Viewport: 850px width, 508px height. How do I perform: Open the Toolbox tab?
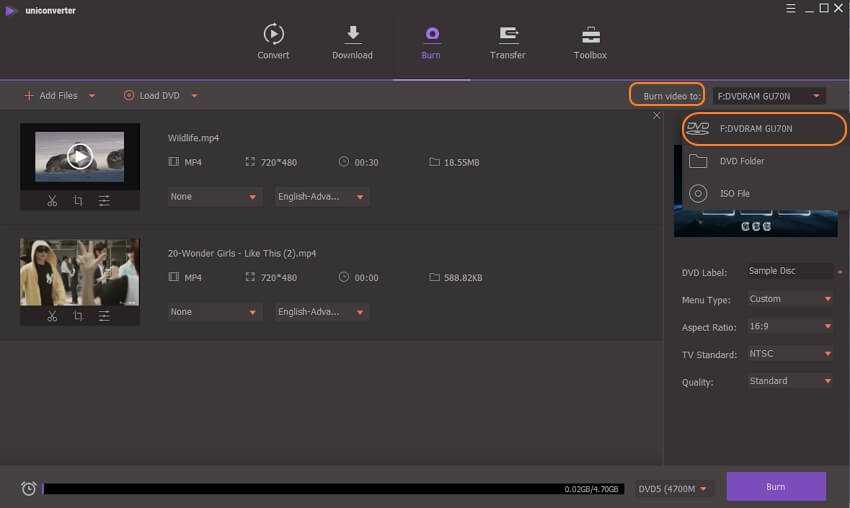[x=590, y=42]
